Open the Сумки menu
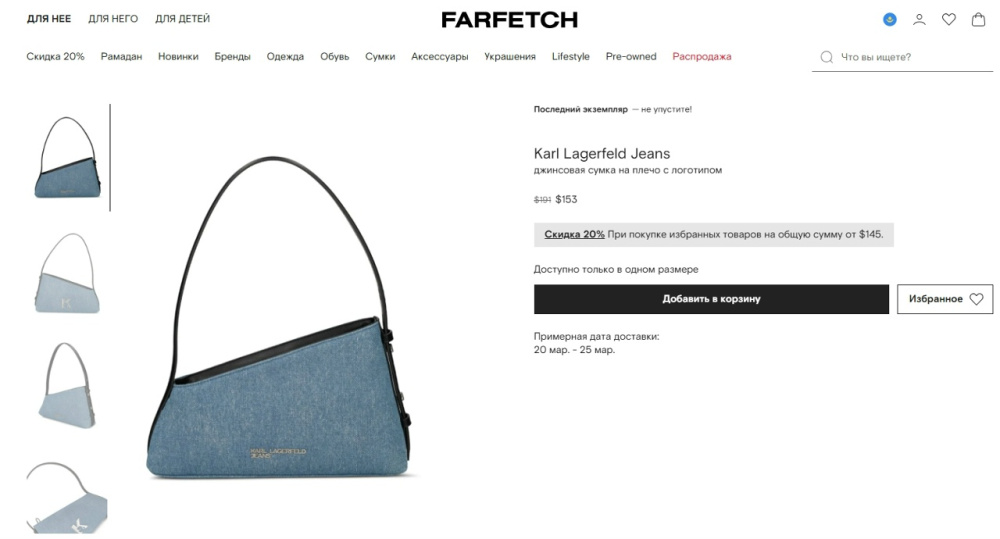Screen dimensions: 1000x539 pyautogui.click(x=380, y=57)
